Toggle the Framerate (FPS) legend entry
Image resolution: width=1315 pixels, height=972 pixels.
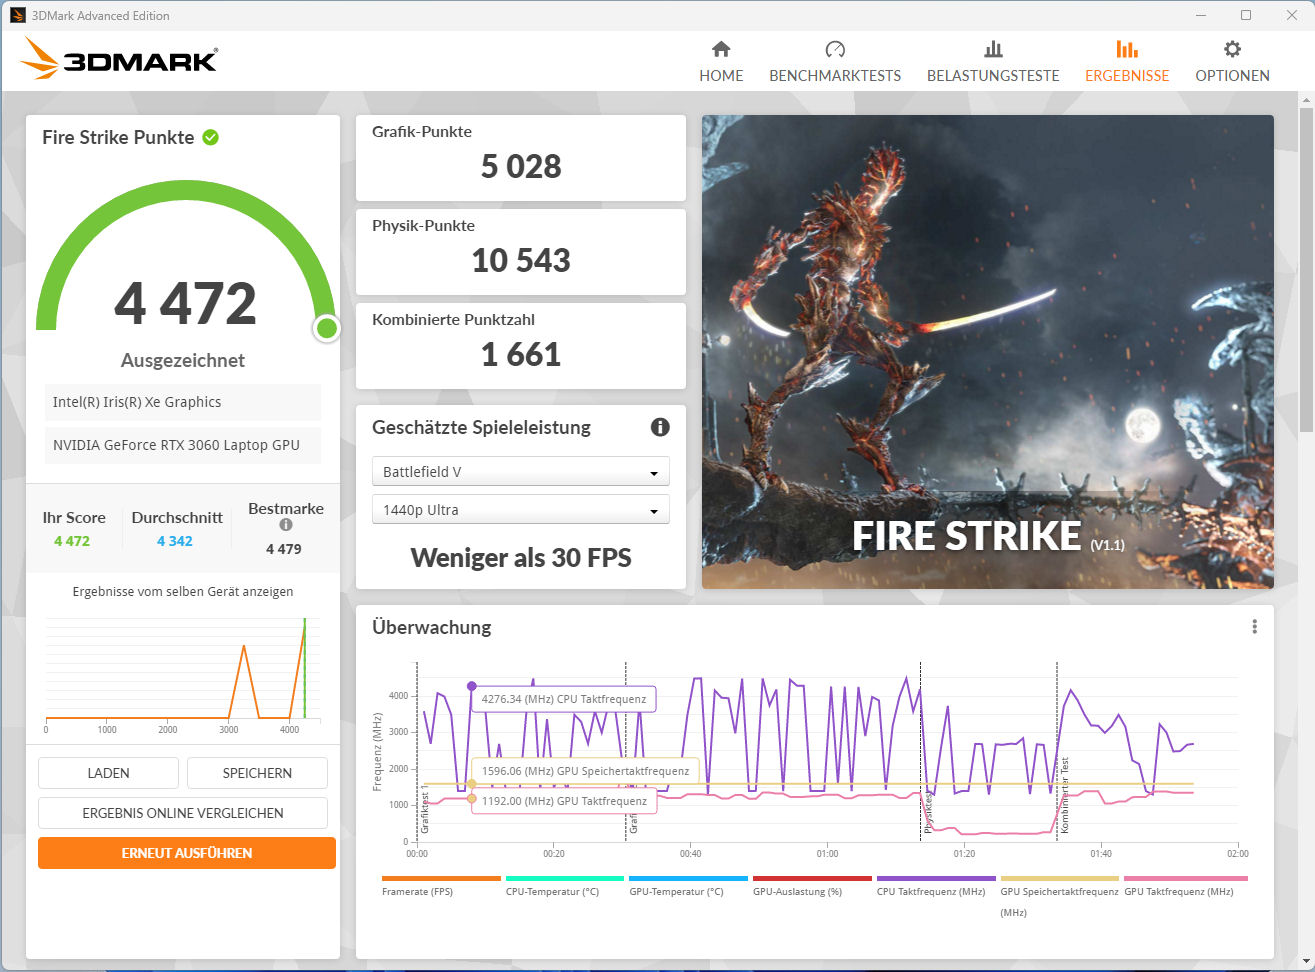[x=441, y=887]
